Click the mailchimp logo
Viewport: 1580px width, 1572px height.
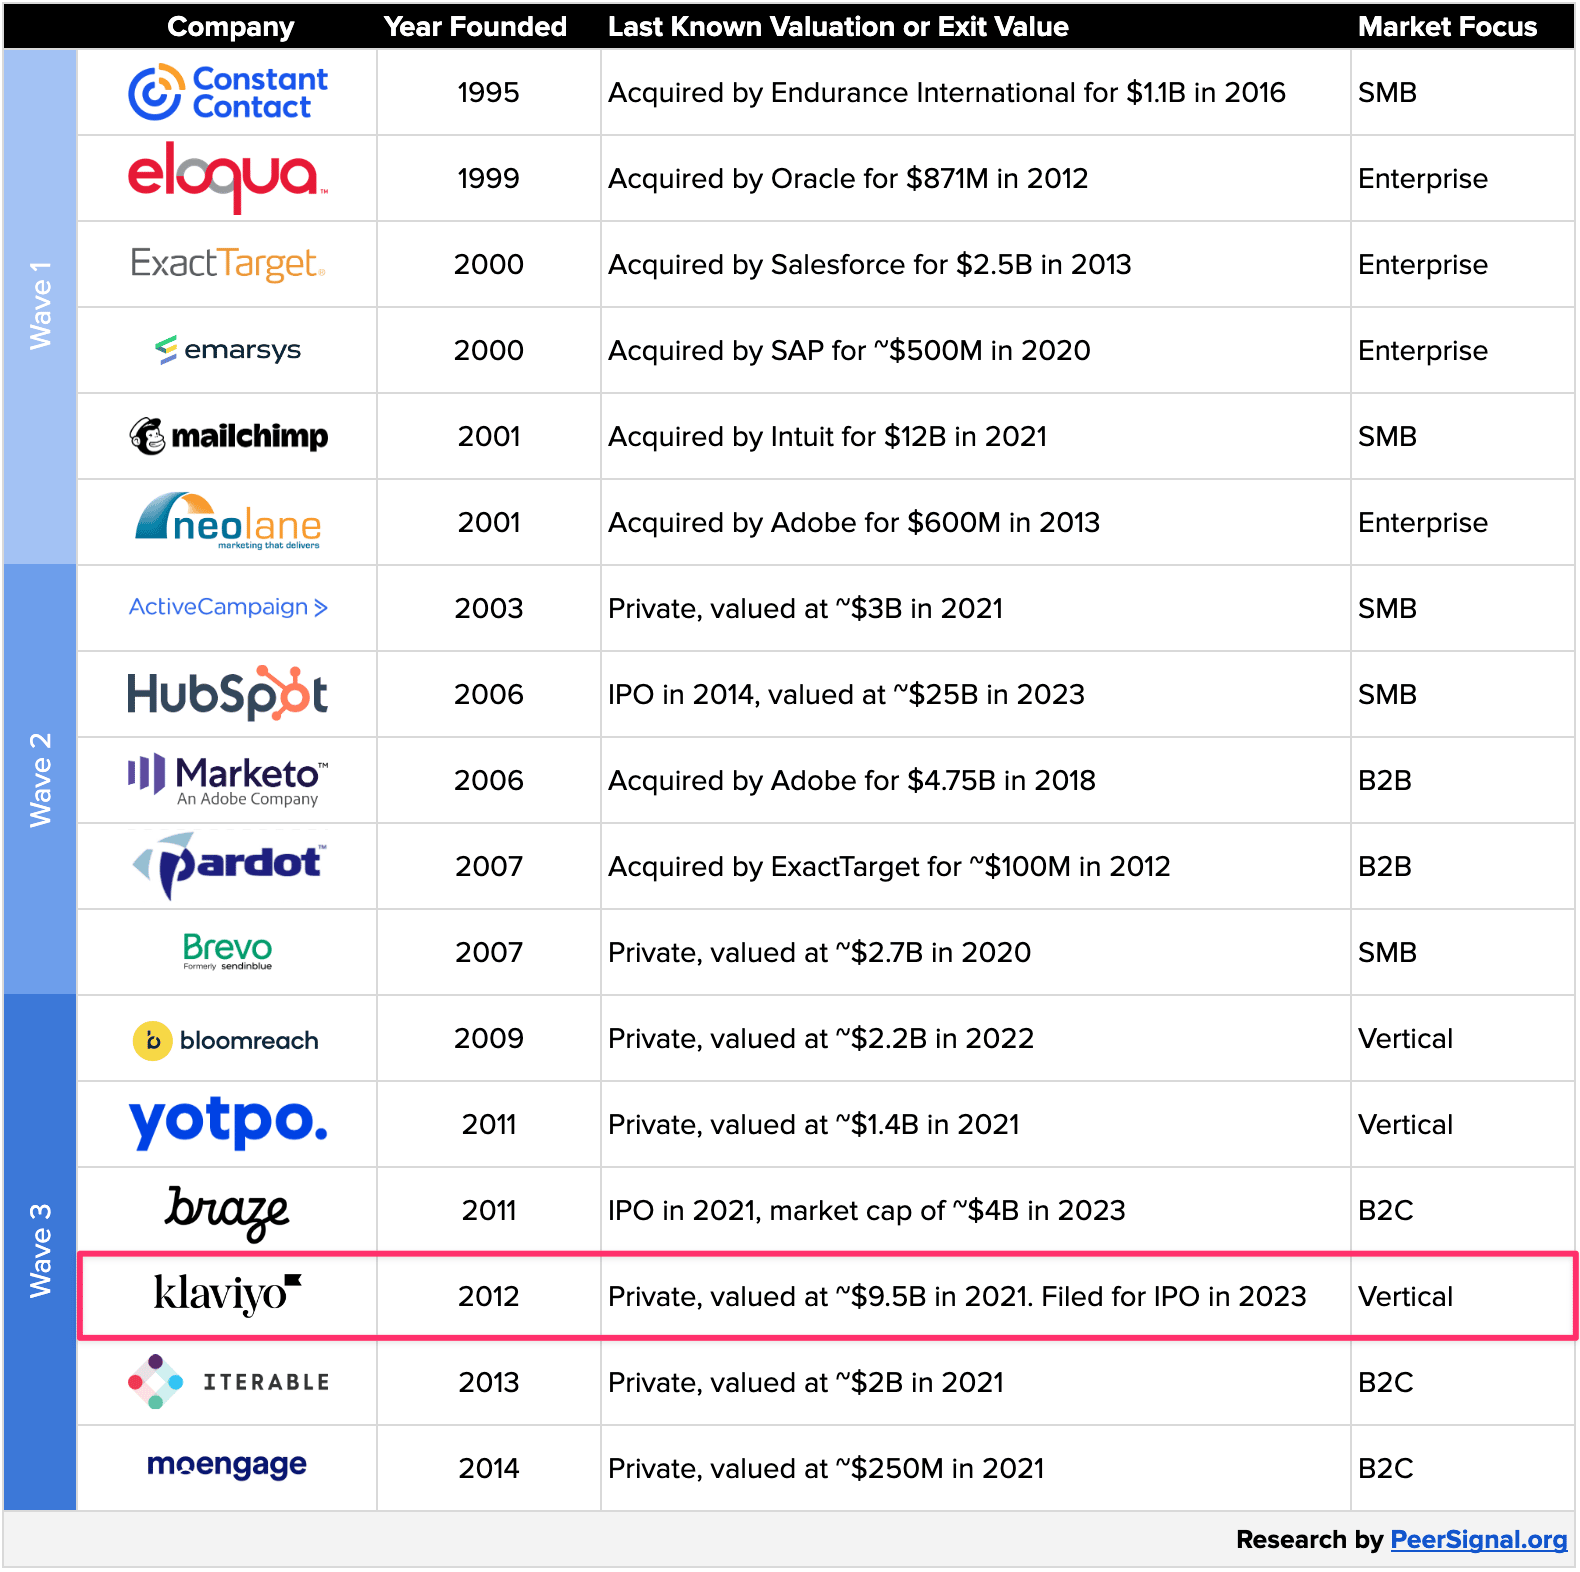[228, 436]
